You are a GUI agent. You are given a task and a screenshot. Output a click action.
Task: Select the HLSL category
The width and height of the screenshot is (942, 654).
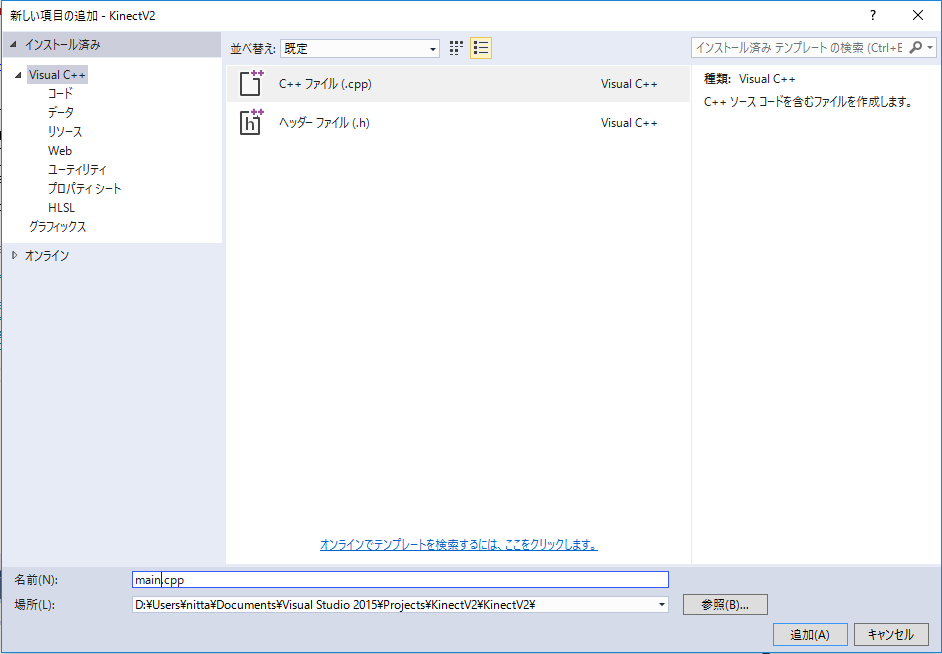61,207
